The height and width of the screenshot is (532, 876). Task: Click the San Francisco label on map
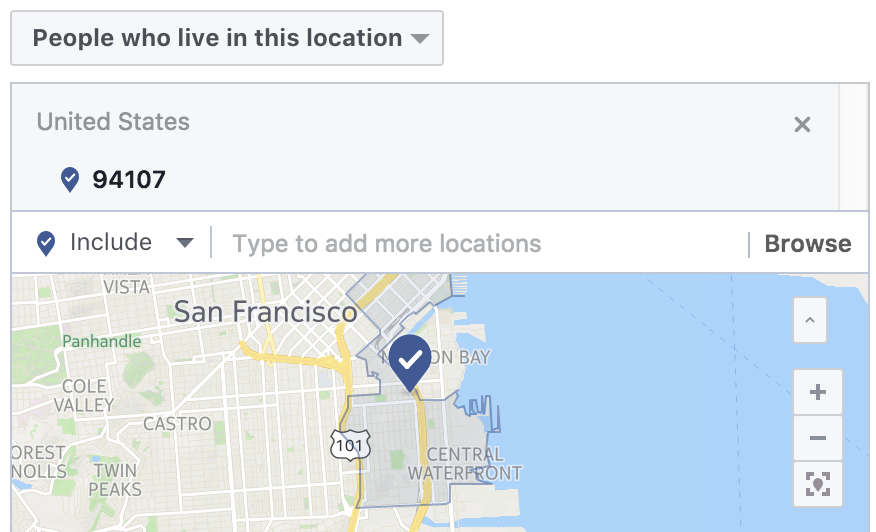pos(265,312)
